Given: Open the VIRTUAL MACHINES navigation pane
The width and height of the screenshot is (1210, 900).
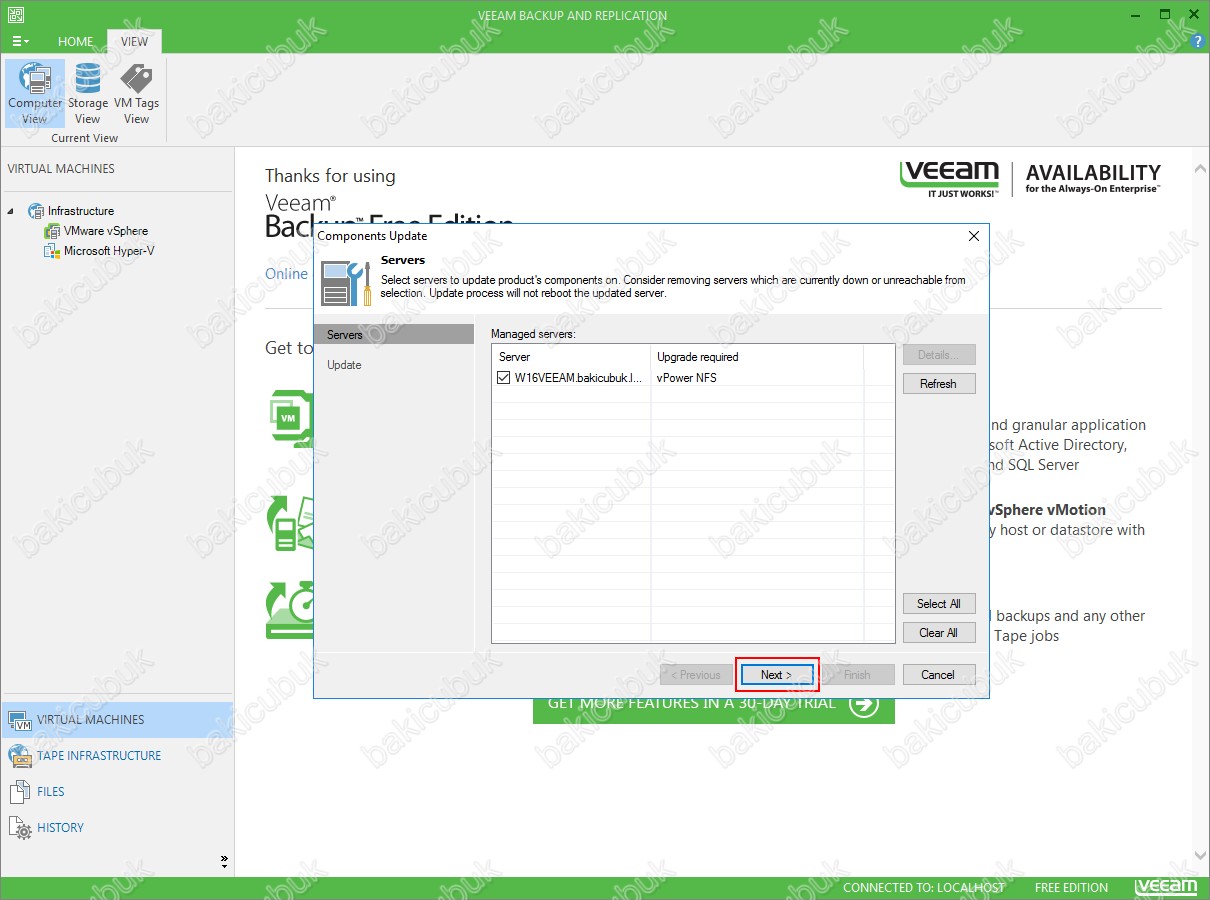Looking at the screenshot, I should coord(117,720).
